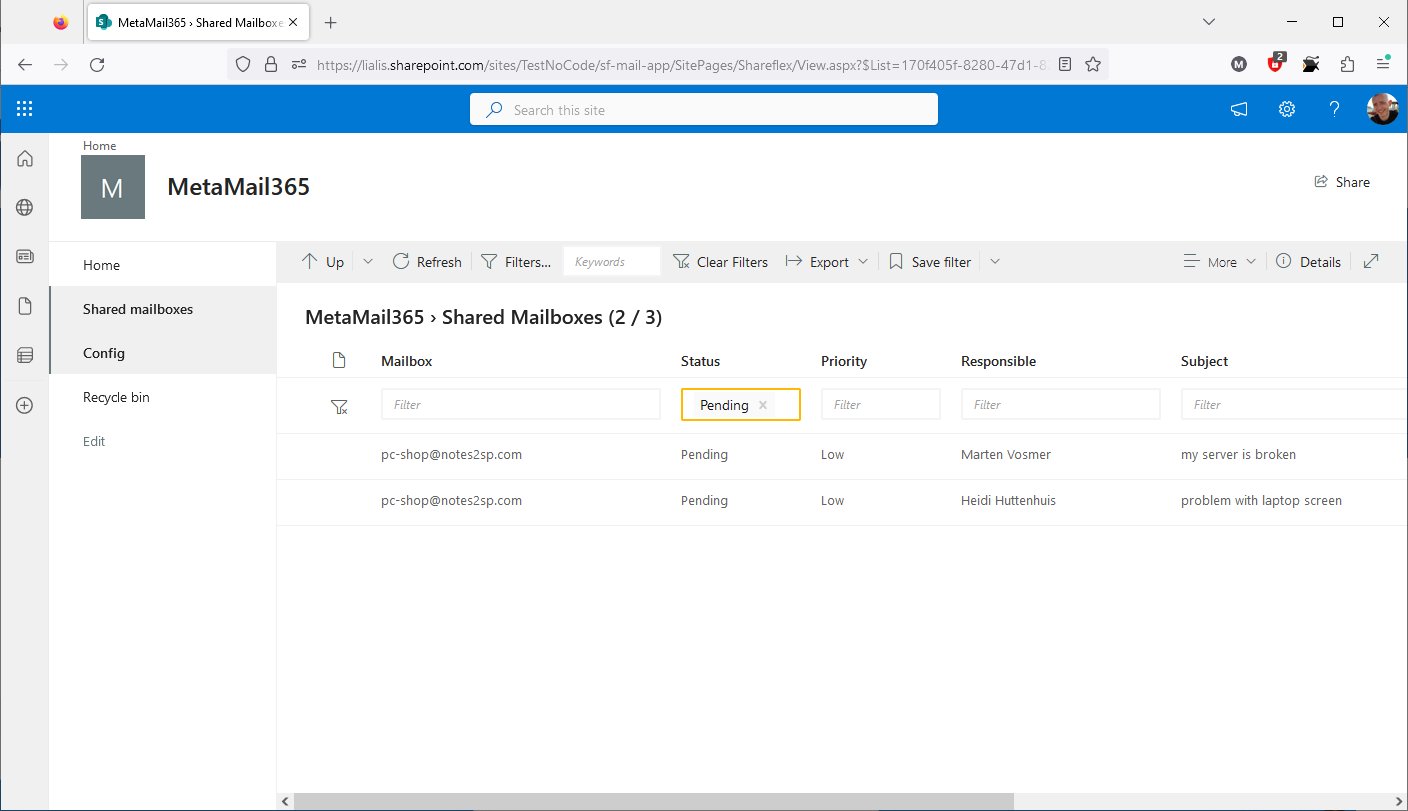Click Edit in the site navigation
The width and height of the screenshot is (1408, 811).
click(94, 441)
